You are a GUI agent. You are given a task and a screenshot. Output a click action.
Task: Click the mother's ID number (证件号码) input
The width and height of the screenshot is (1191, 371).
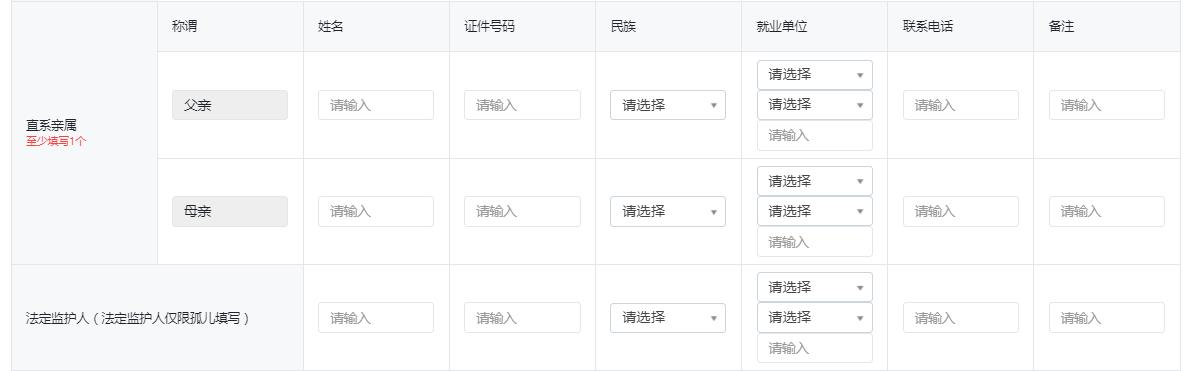pyautogui.click(x=522, y=211)
